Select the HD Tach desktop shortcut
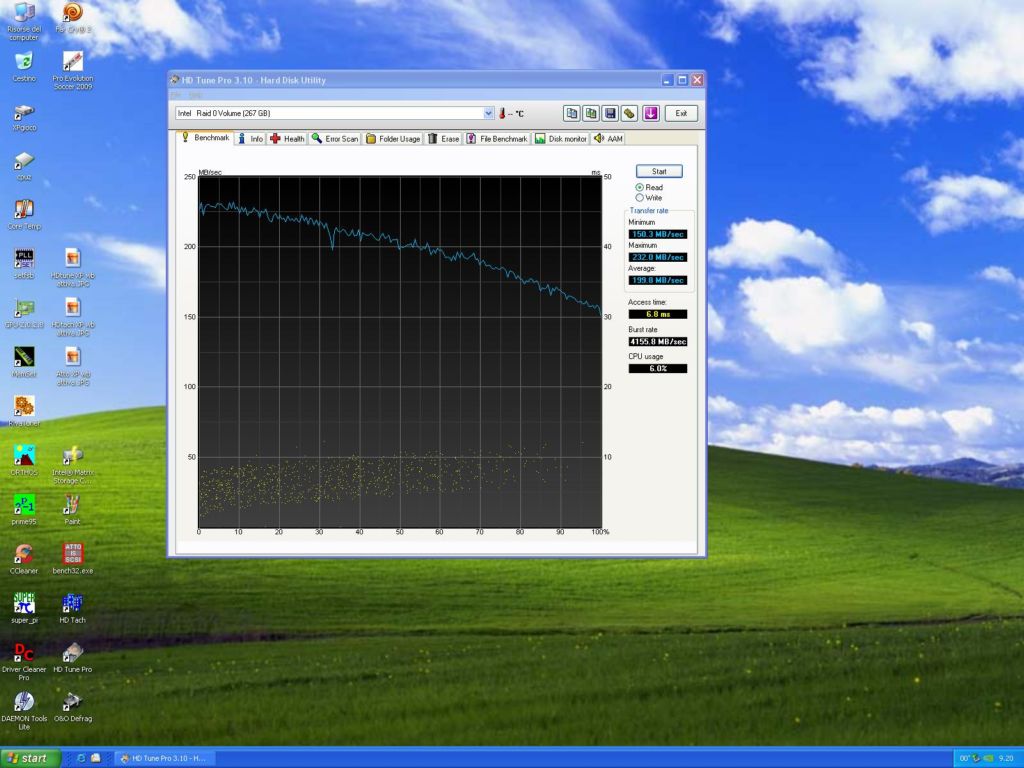The image size is (1024, 768). (x=72, y=608)
